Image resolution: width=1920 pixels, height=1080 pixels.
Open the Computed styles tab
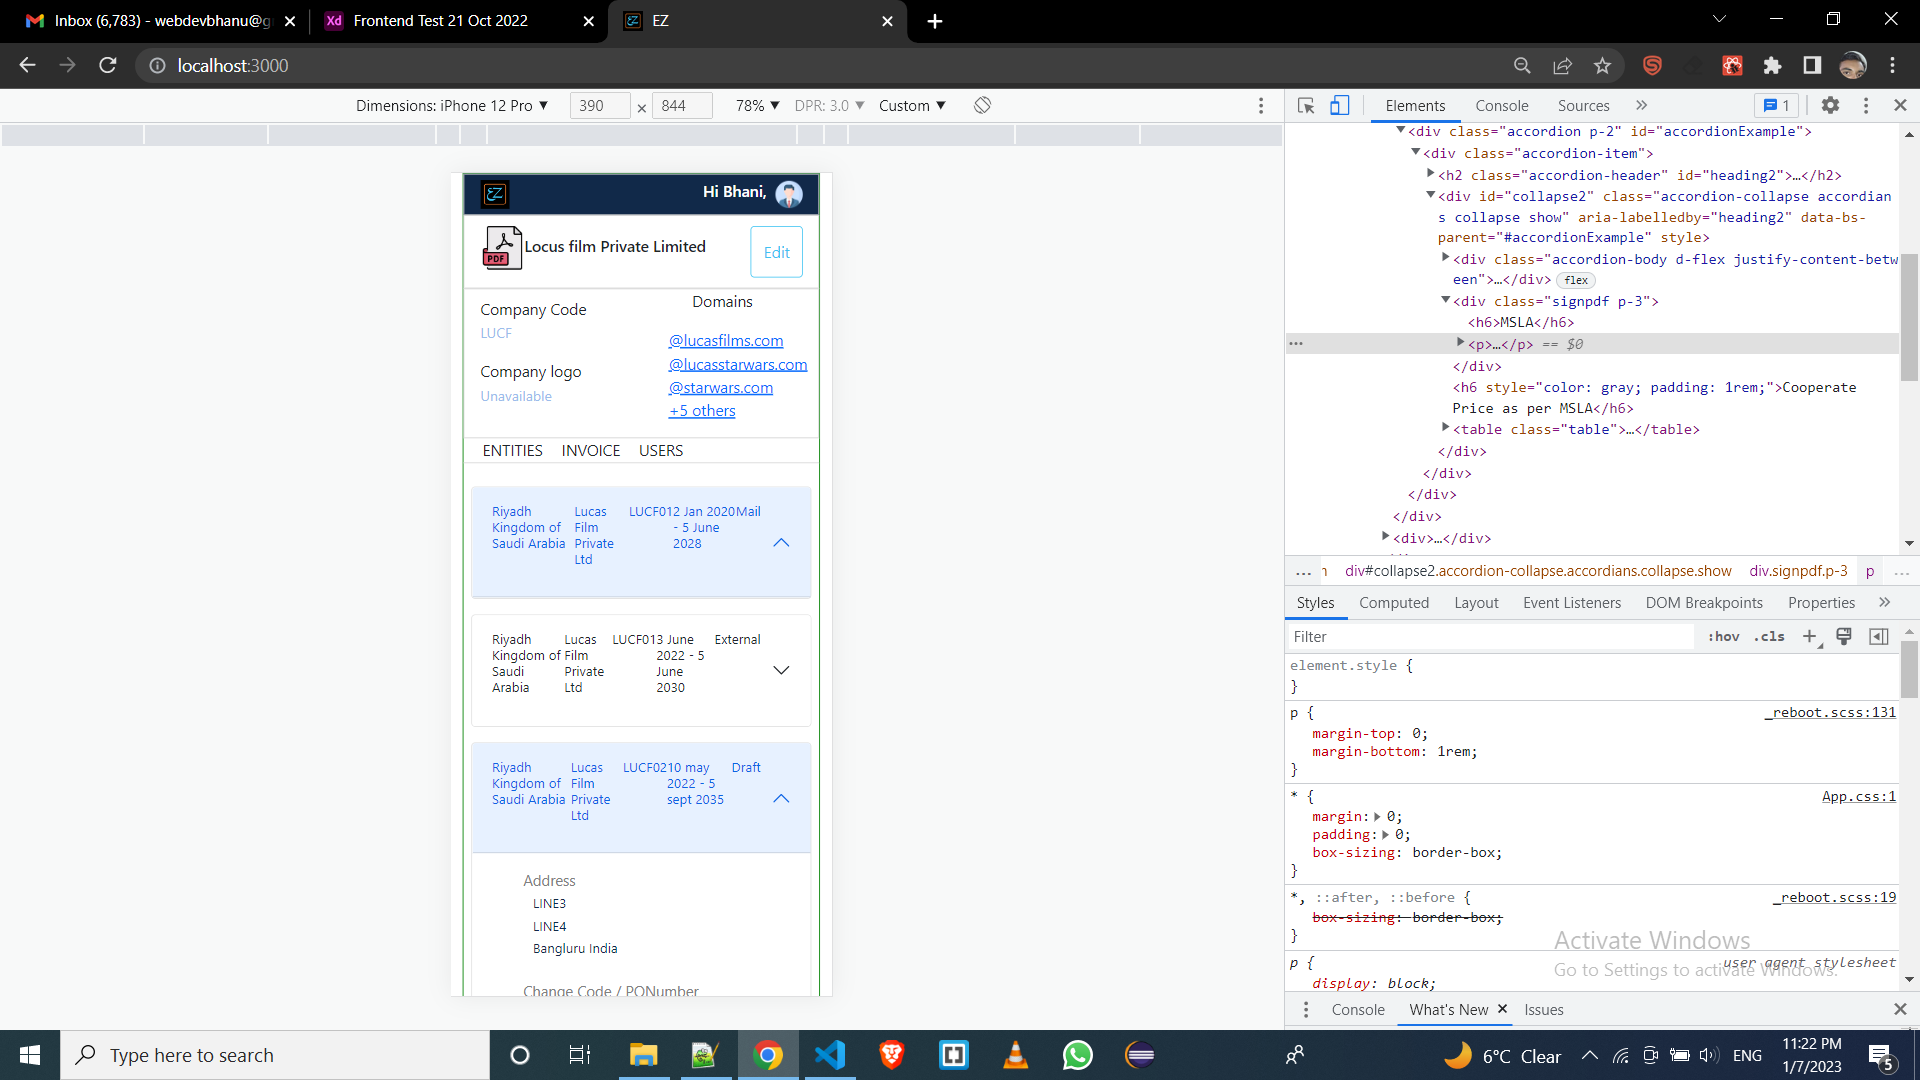pyautogui.click(x=1394, y=603)
